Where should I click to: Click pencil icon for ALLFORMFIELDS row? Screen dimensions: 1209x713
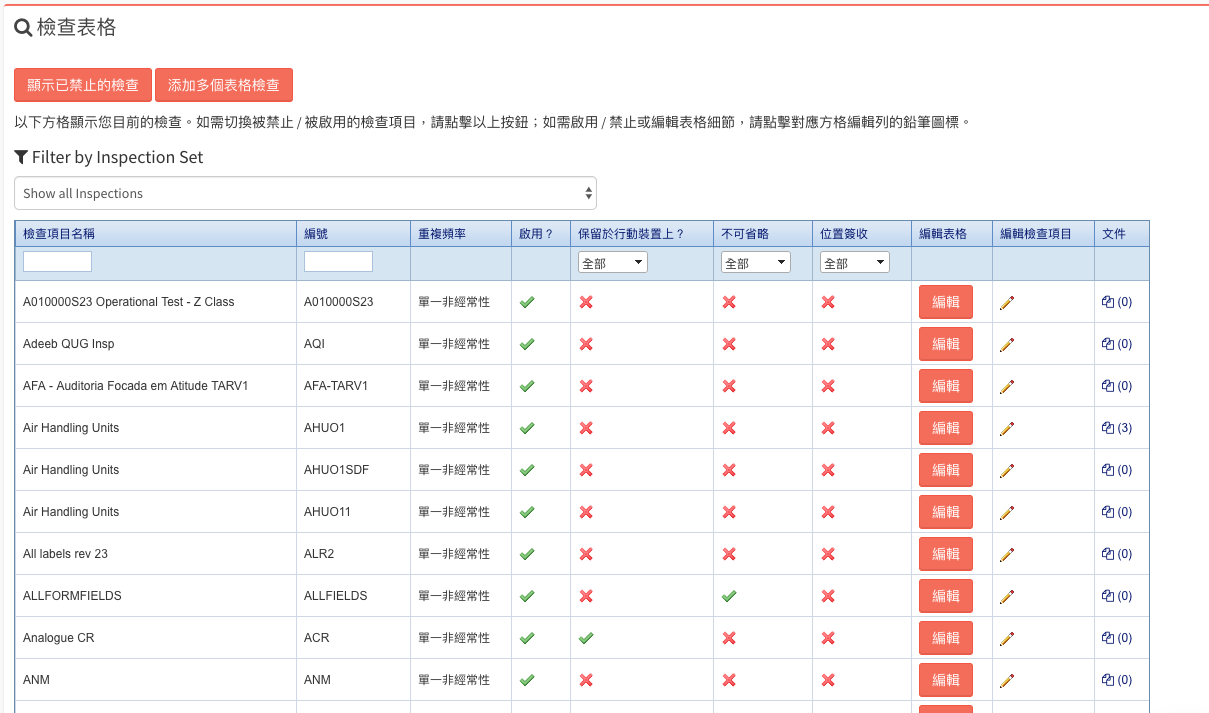[1007, 596]
